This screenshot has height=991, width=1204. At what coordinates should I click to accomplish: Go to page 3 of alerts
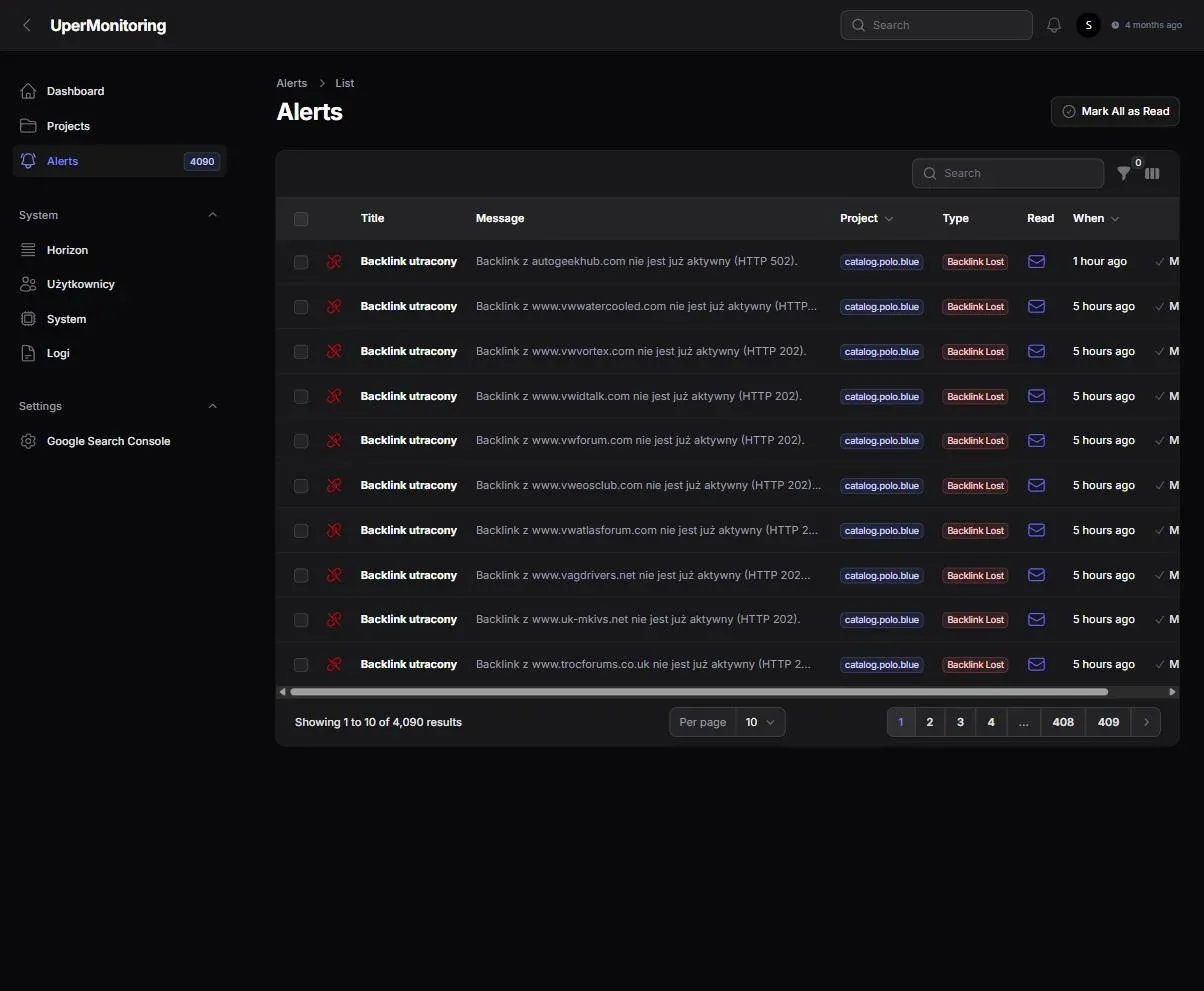(x=960, y=722)
